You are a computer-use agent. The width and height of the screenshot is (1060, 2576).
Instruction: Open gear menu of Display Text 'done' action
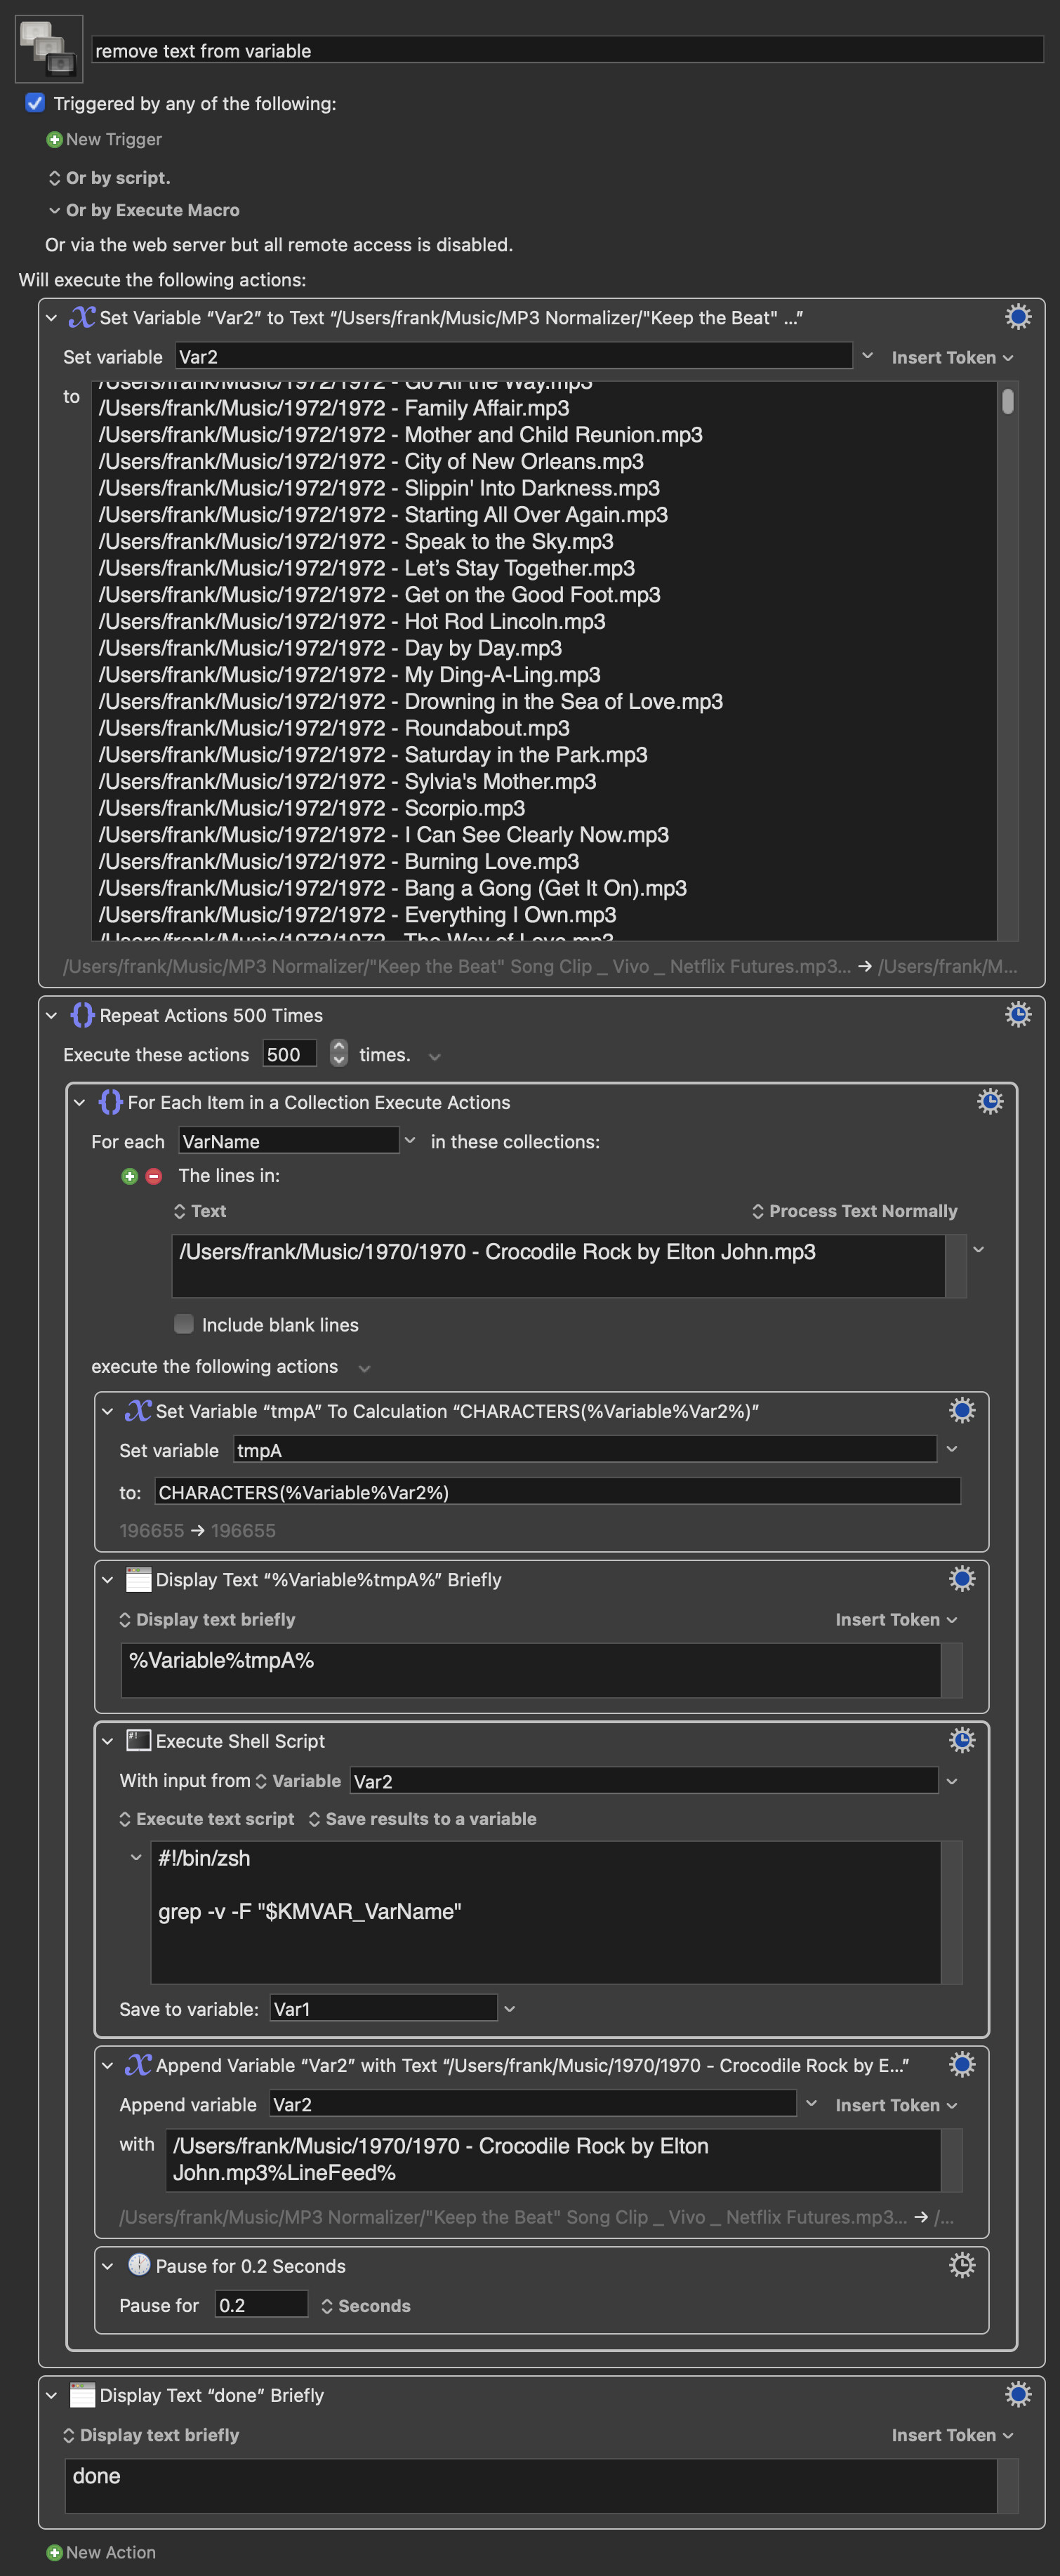[x=1017, y=2394]
